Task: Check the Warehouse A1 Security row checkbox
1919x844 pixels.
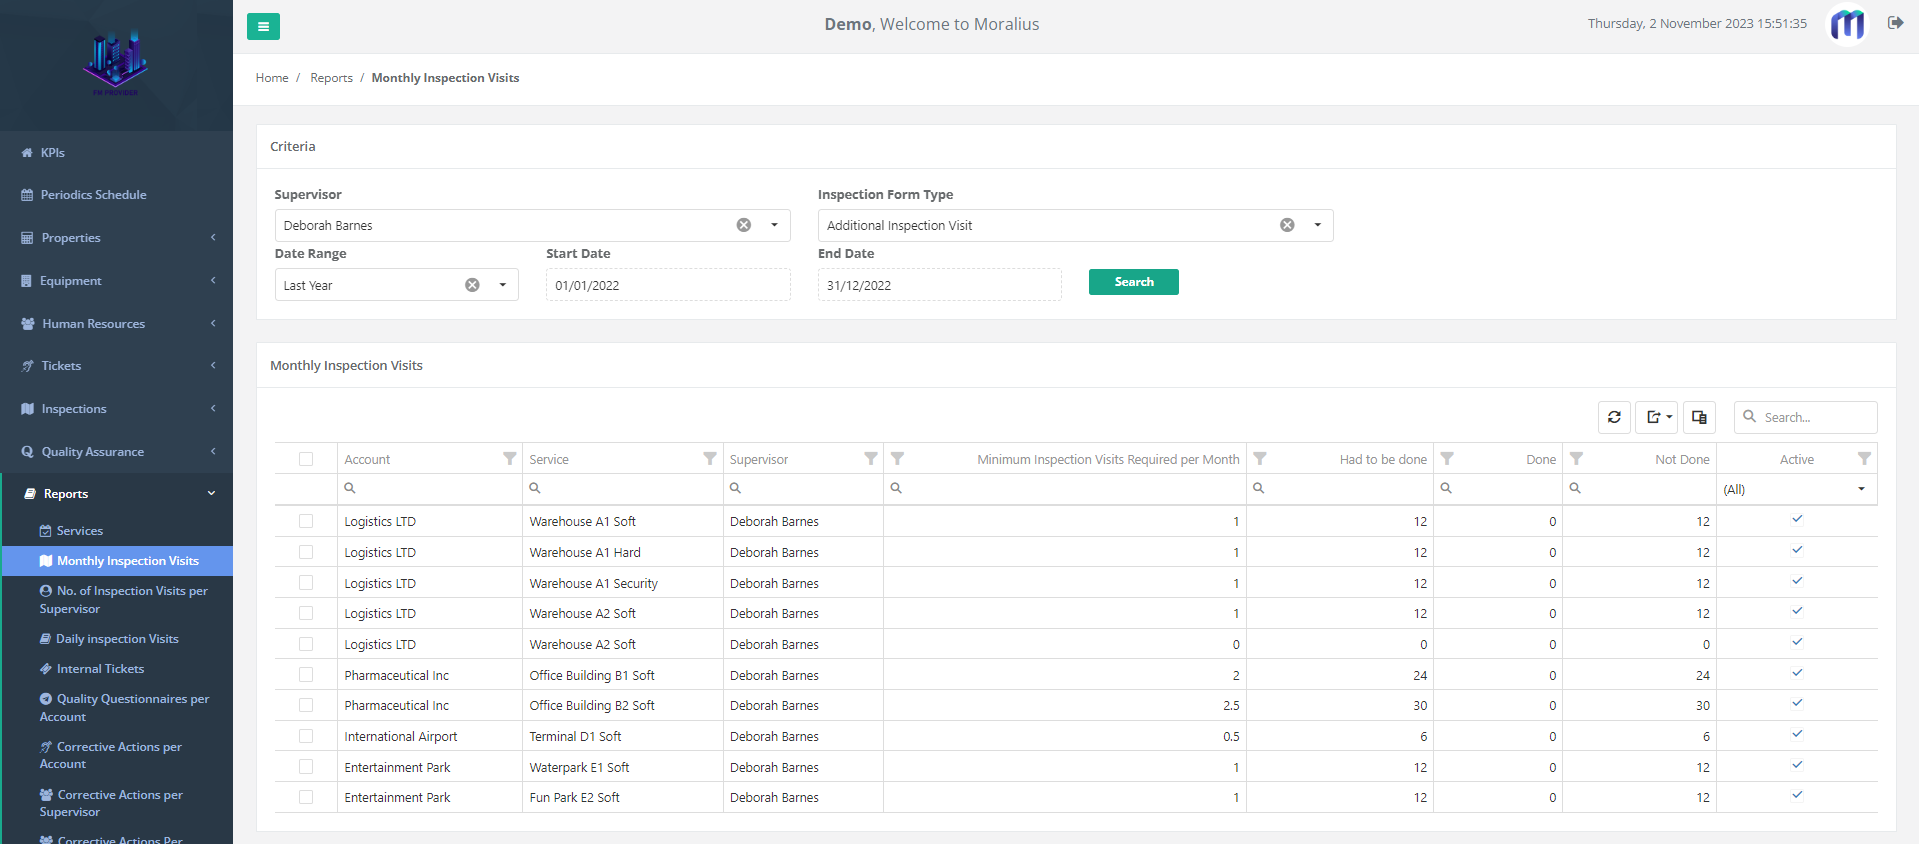Action: tap(306, 583)
